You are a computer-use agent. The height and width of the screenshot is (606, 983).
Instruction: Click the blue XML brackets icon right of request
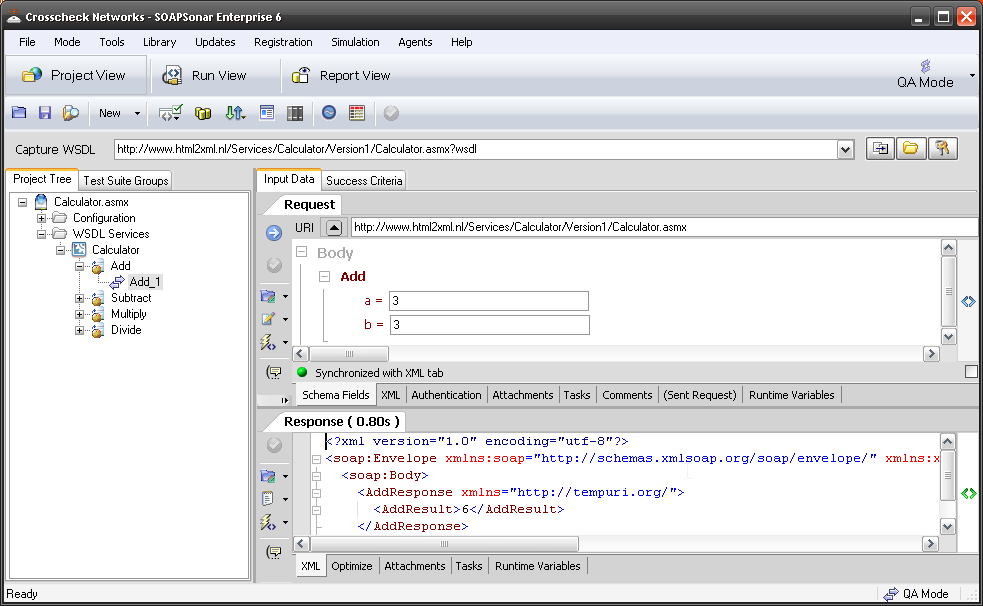[x=969, y=301]
